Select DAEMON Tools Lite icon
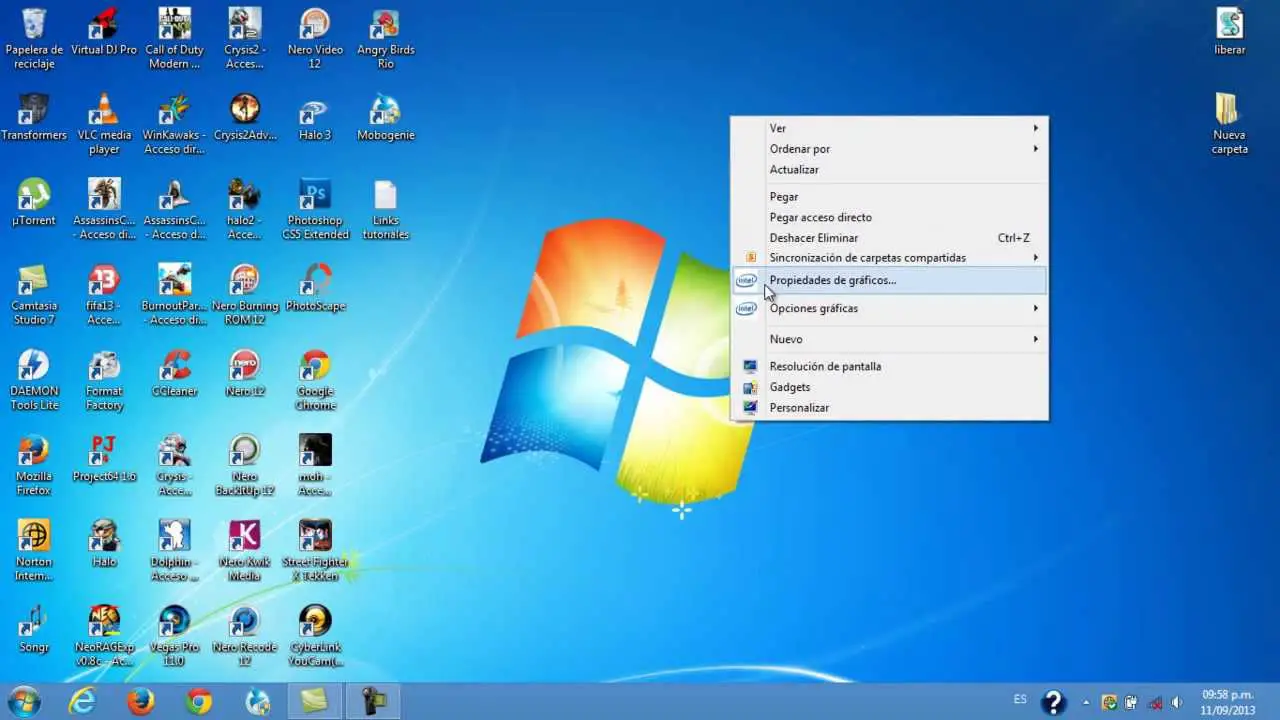The image size is (1280, 720). (x=34, y=381)
